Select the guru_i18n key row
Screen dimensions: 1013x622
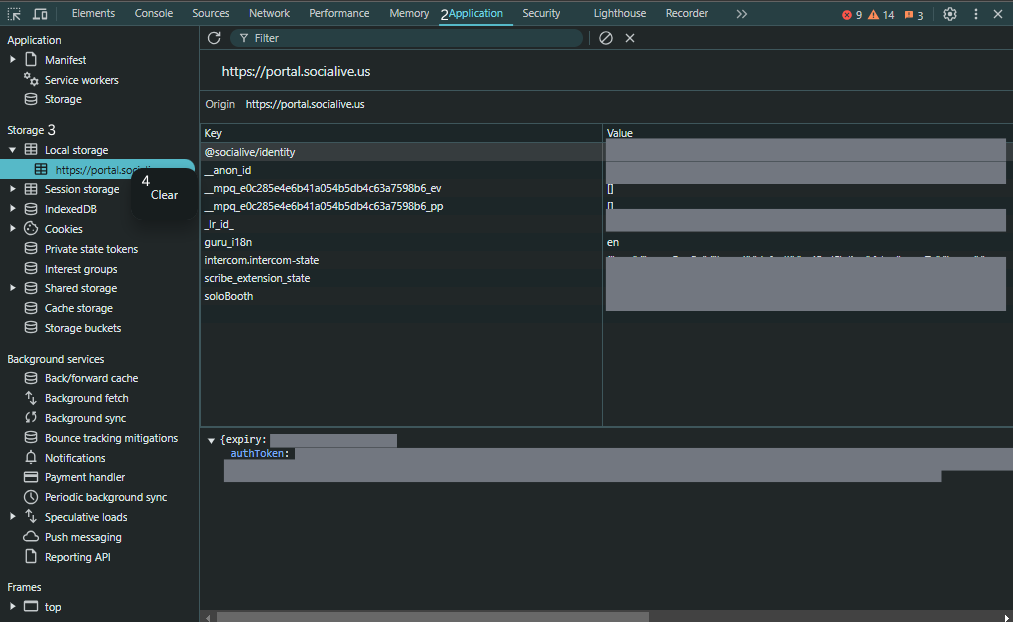click(401, 242)
